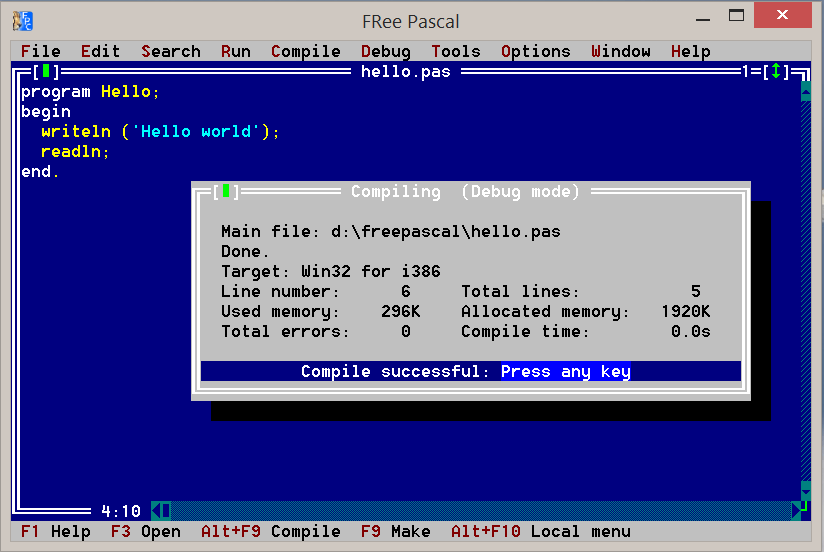The height and width of the screenshot is (552, 824).
Task: Click the vertical scrollbar track
Action: pos(806,291)
